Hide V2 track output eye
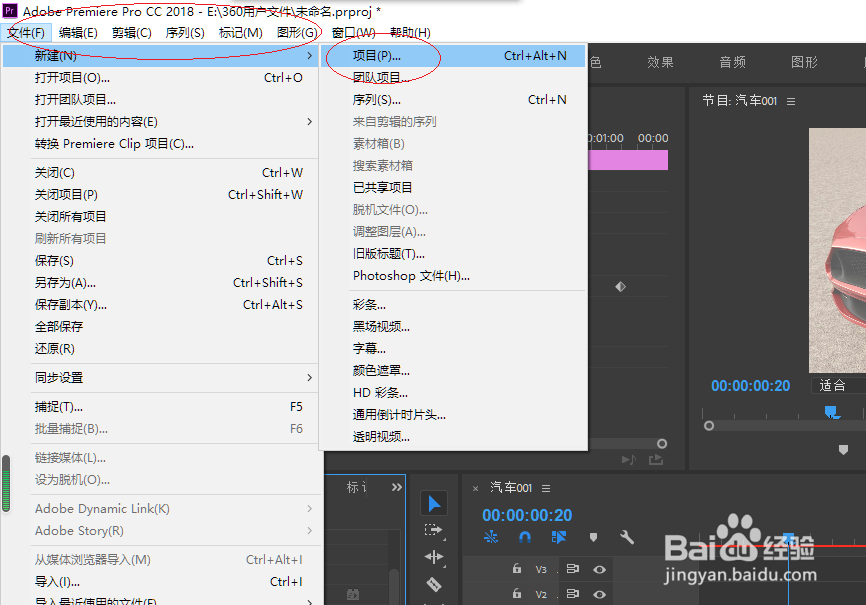The width and height of the screenshot is (866, 605). pyautogui.click(x=599, y=595)
